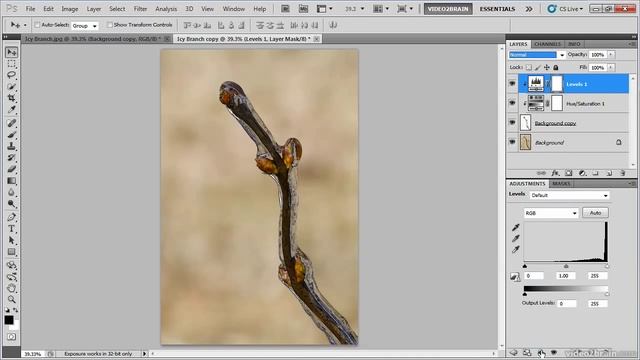Select the Rectangular Marquee tool
The height and width of the screenshot is (360, 640).
pos(11,64)
